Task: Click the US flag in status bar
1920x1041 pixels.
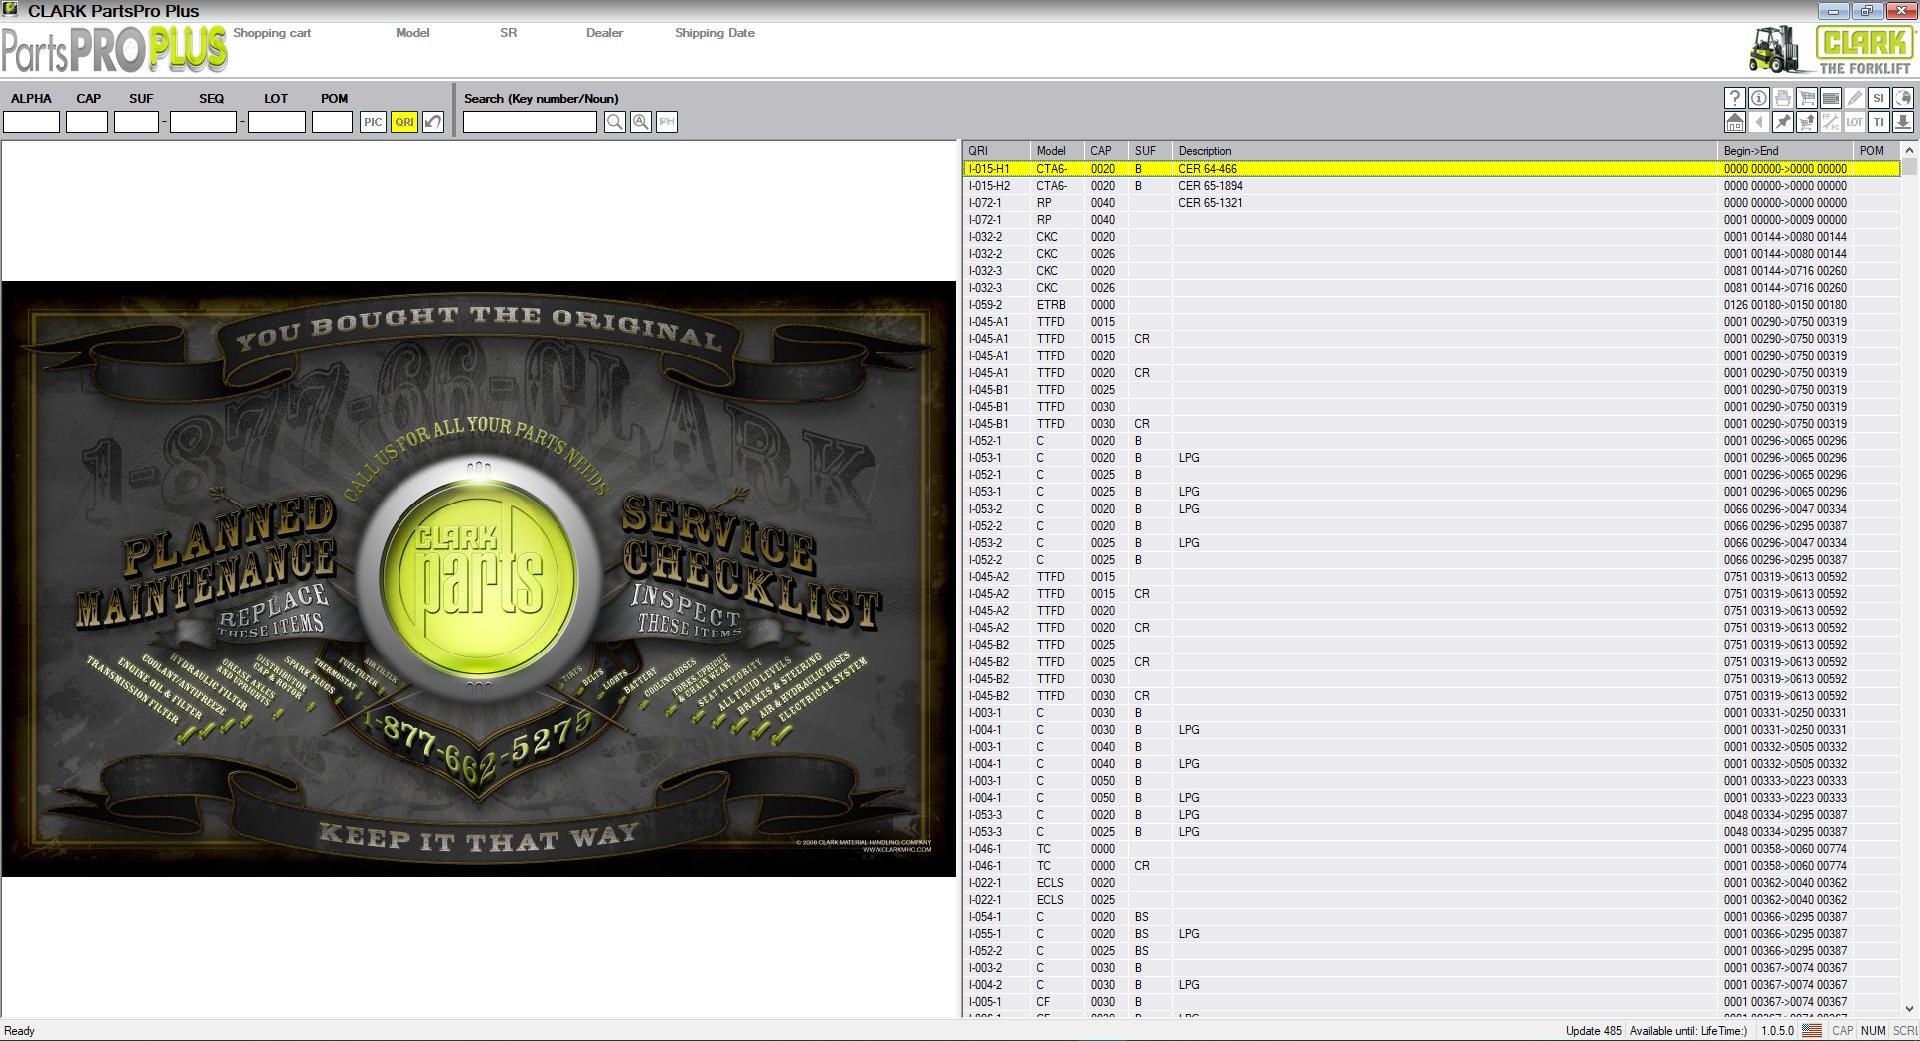Action: [x=1811, y=1030]
